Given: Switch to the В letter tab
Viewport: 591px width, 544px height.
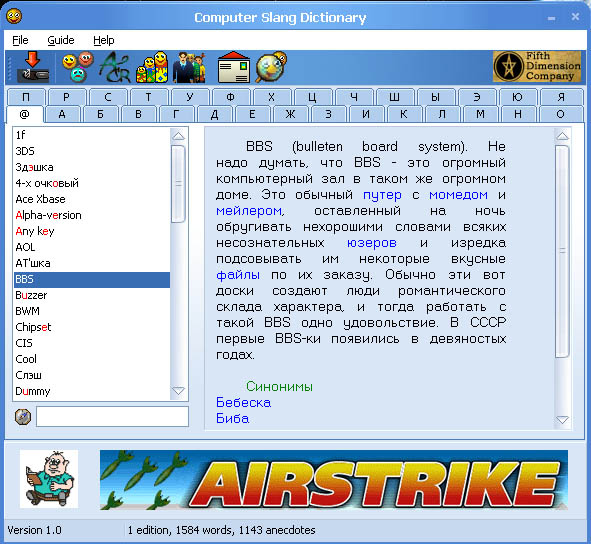Looking at the screenshot, I should coord(138,114).
